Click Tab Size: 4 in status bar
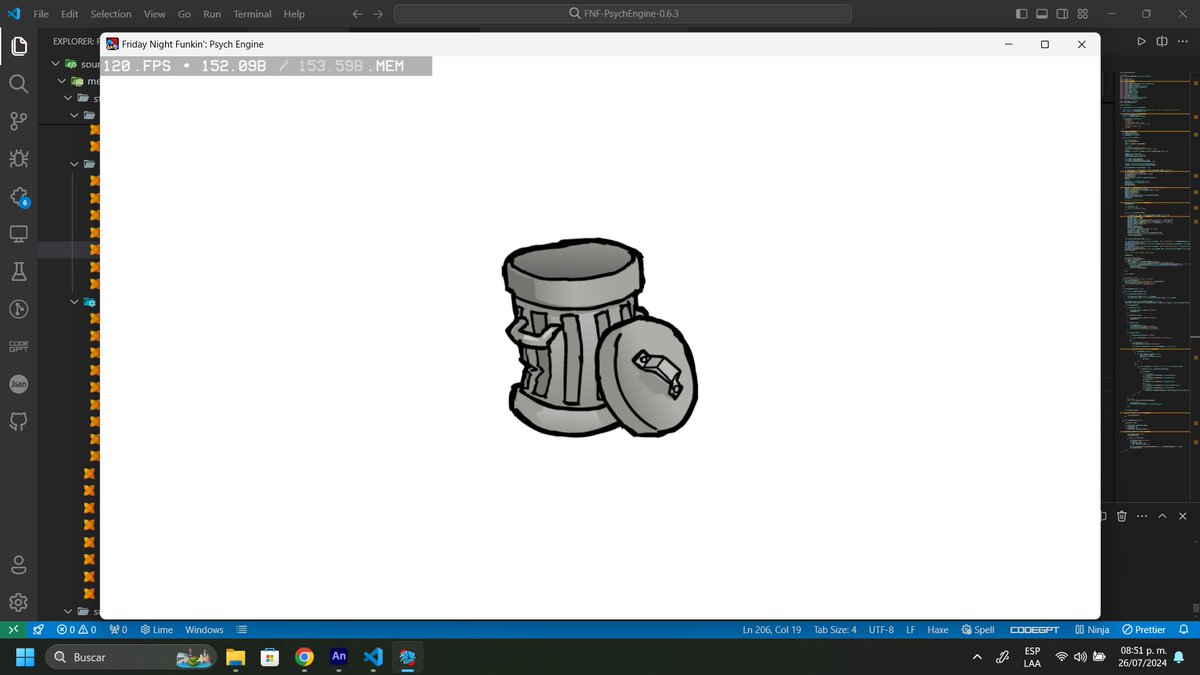 [835, 630]
